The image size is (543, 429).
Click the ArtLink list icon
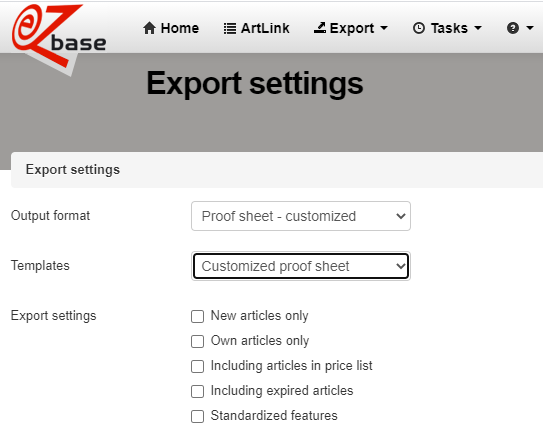coord(230,28)
